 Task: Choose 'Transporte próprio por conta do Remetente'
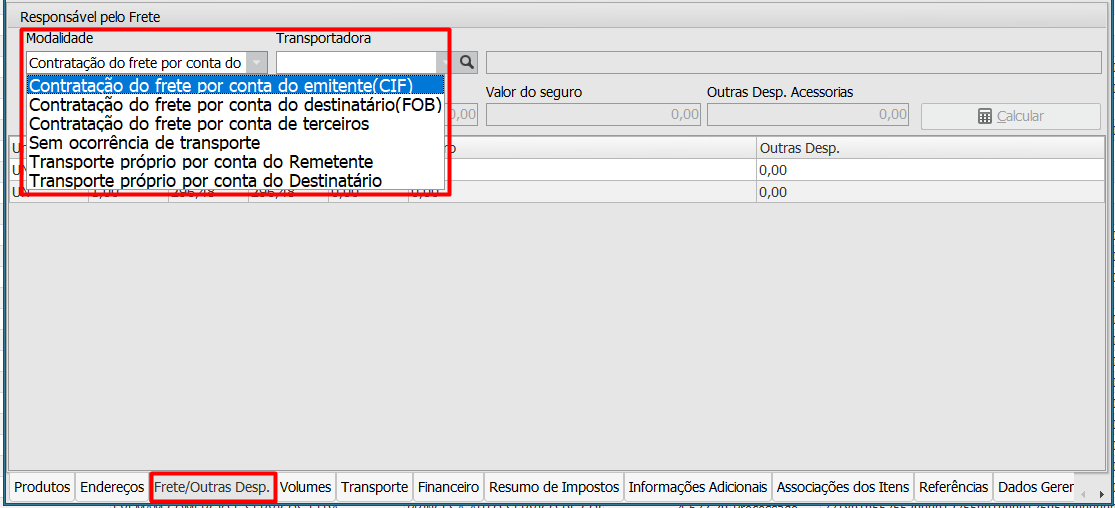pyautogui.click(x=201, y=162)
